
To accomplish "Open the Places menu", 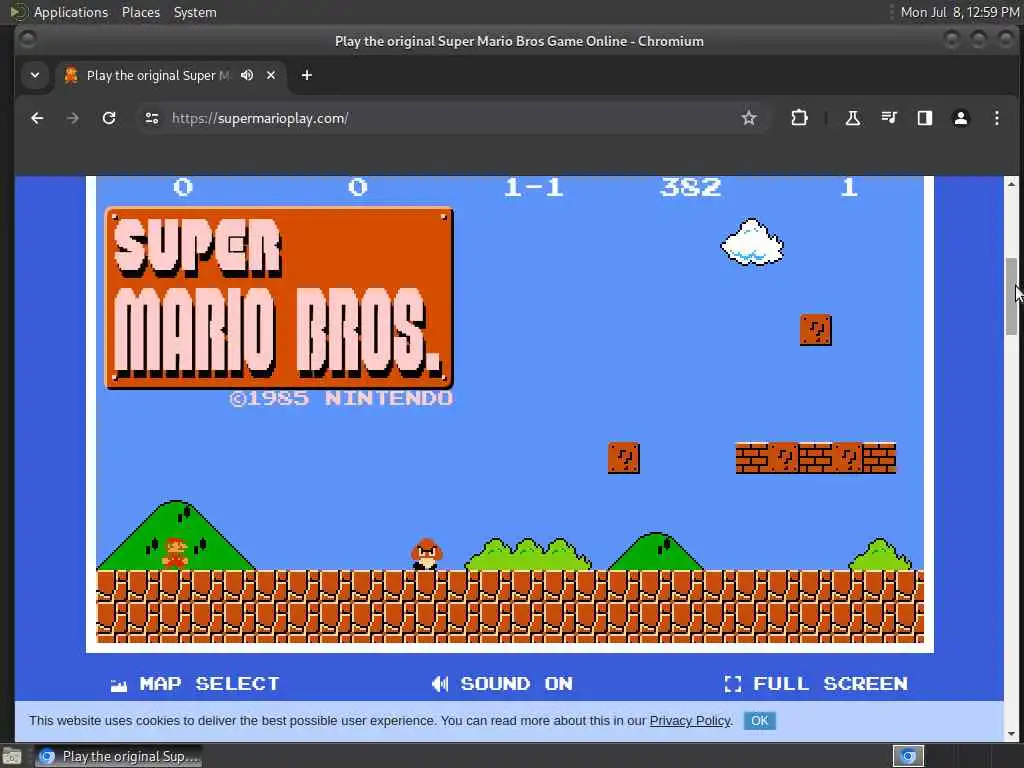I will pyautogui.click(x=140, y=12).
